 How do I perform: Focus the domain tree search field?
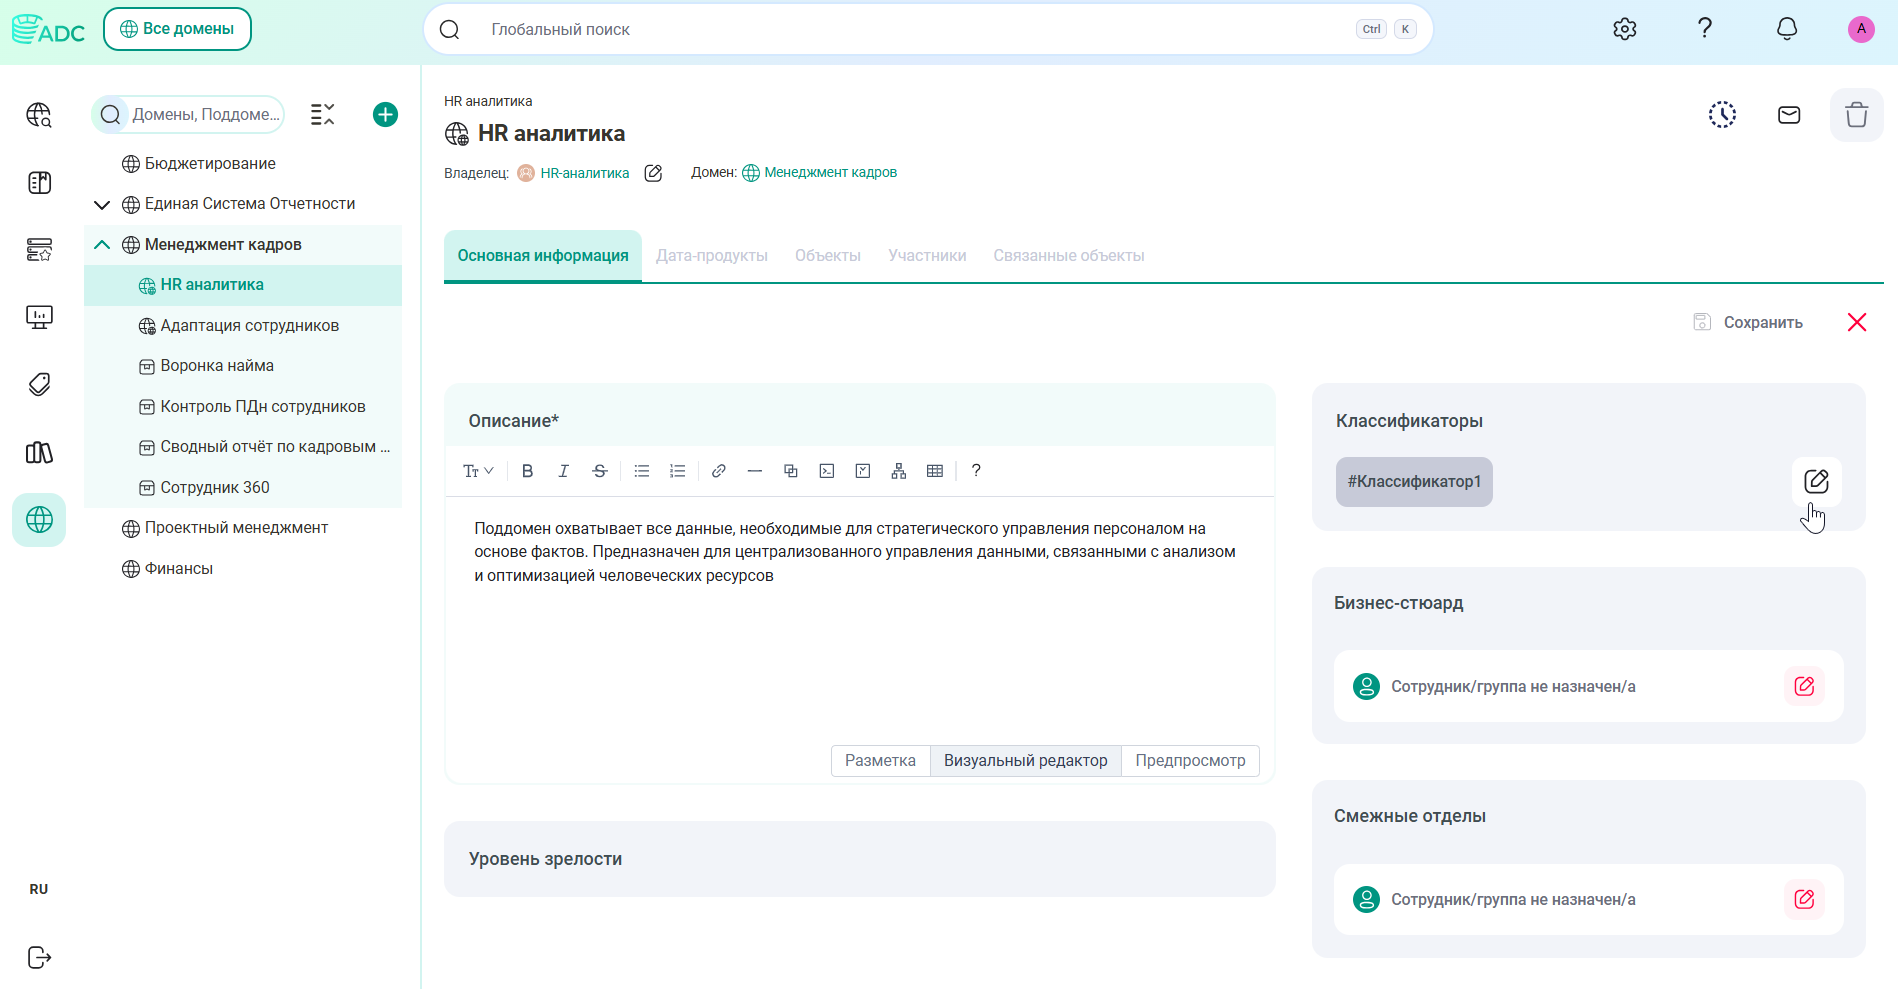point(188,115)
